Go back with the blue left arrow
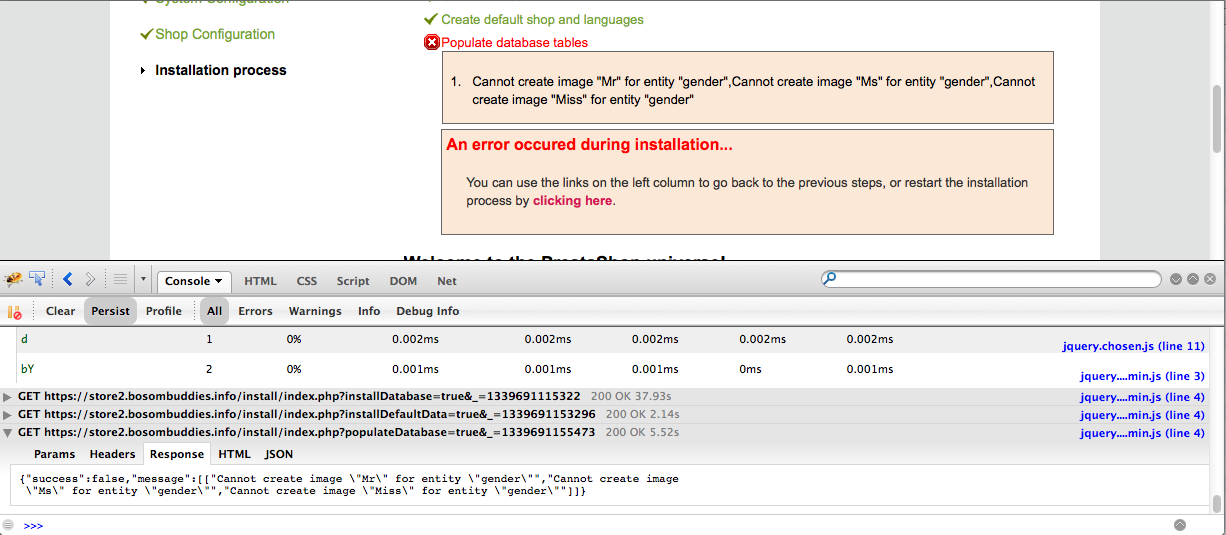 [68, 280]
